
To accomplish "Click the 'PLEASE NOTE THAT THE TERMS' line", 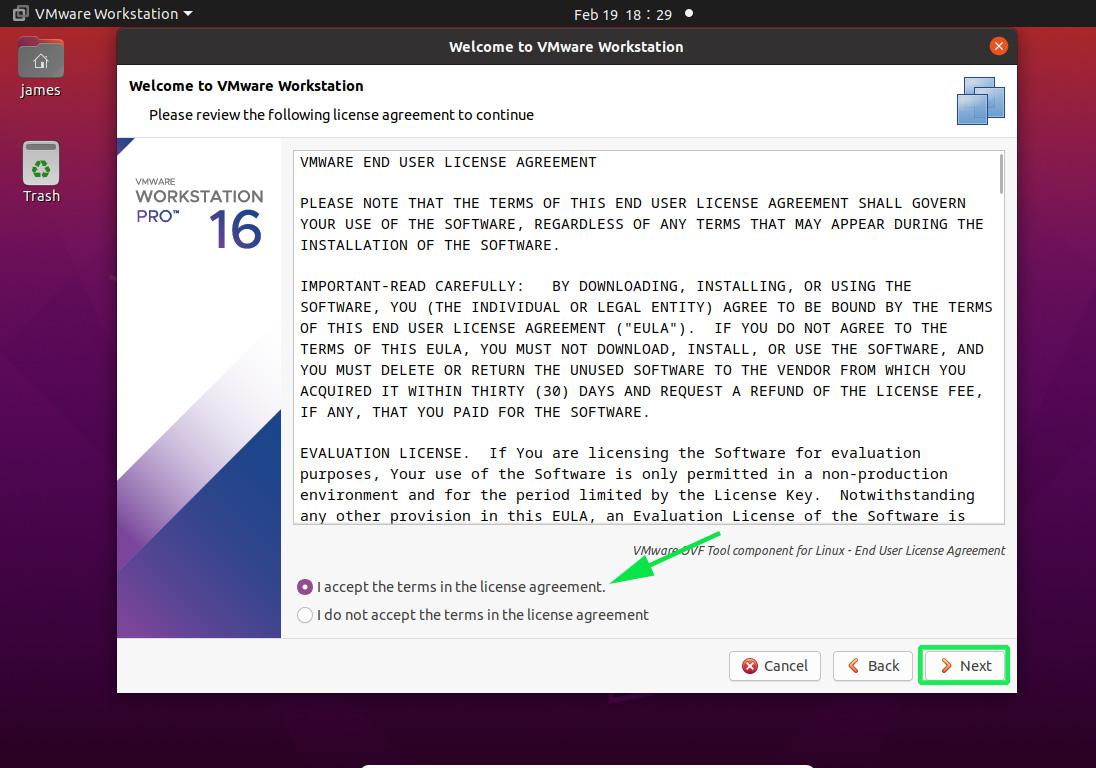I will pos(633,203).
